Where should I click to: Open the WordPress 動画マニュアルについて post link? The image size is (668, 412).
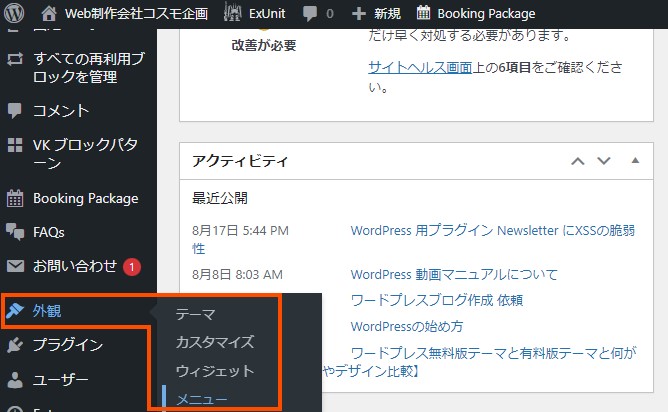coord(454,274)
